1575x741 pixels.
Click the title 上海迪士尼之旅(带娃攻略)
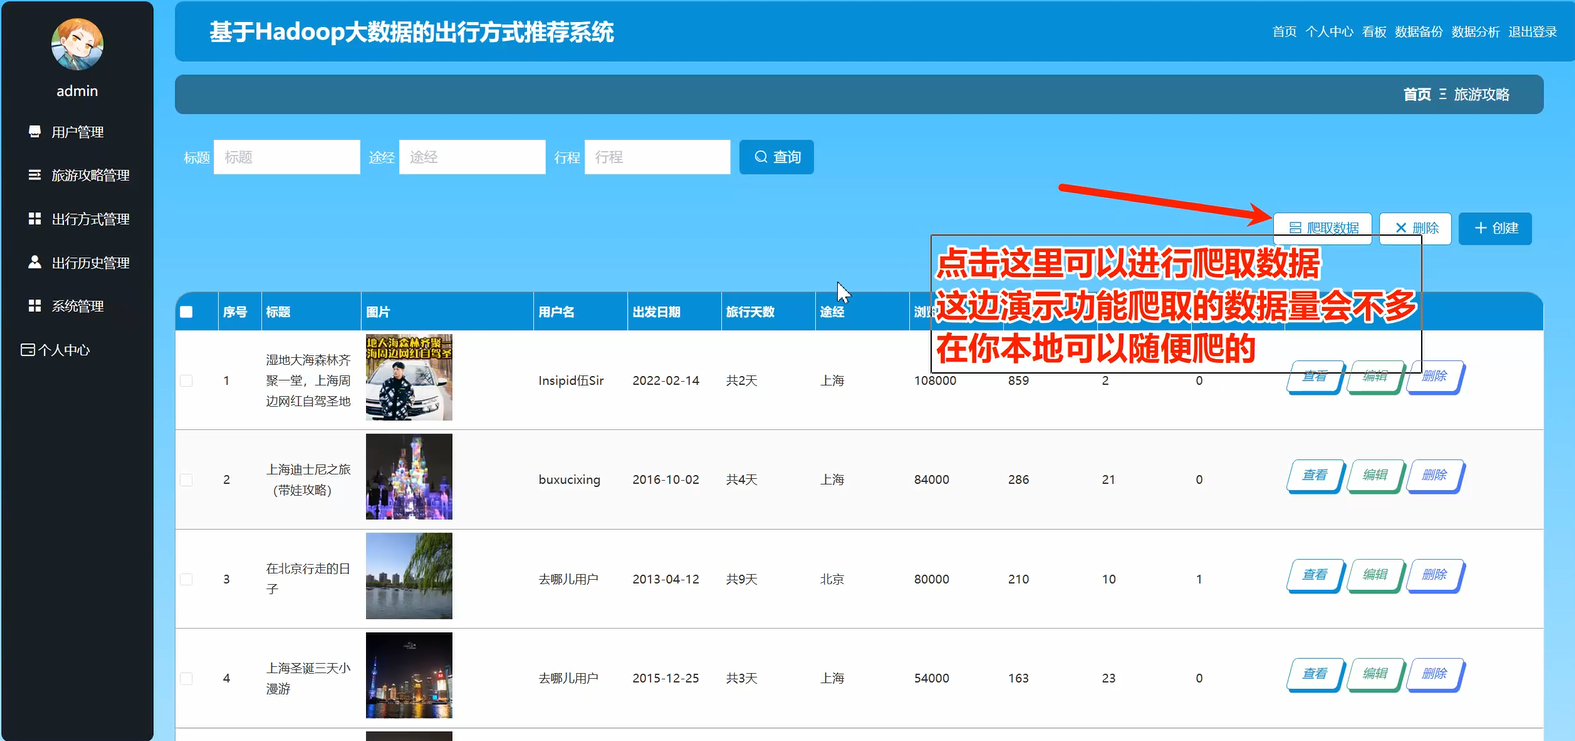pos(308,480)
